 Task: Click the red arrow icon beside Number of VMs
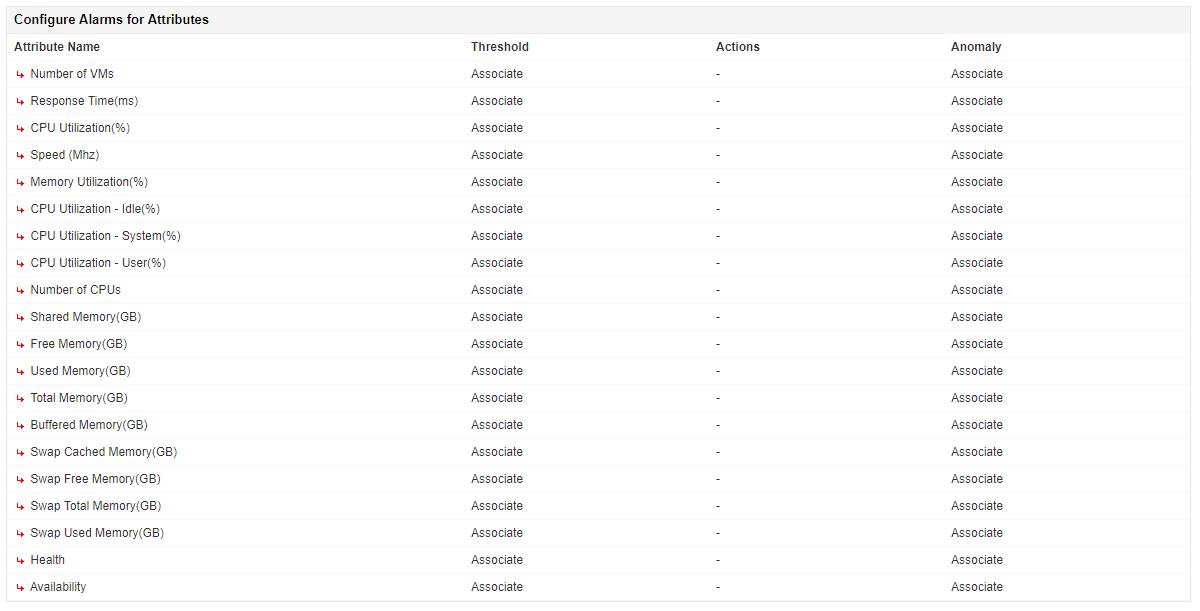pyautogui.click(x=20, y=75)
